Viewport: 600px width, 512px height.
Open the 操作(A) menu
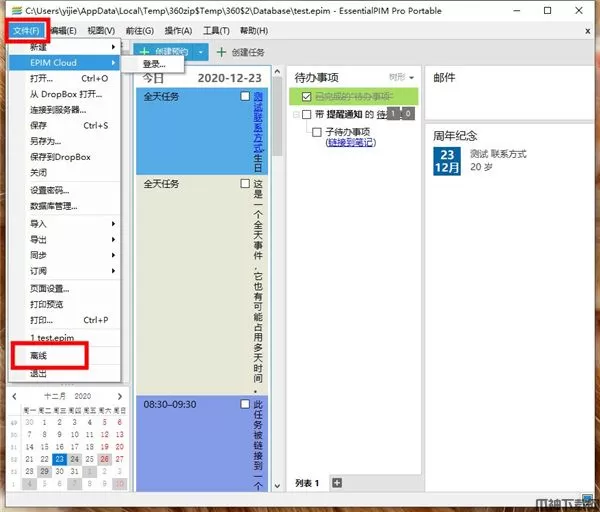point(178,31)
